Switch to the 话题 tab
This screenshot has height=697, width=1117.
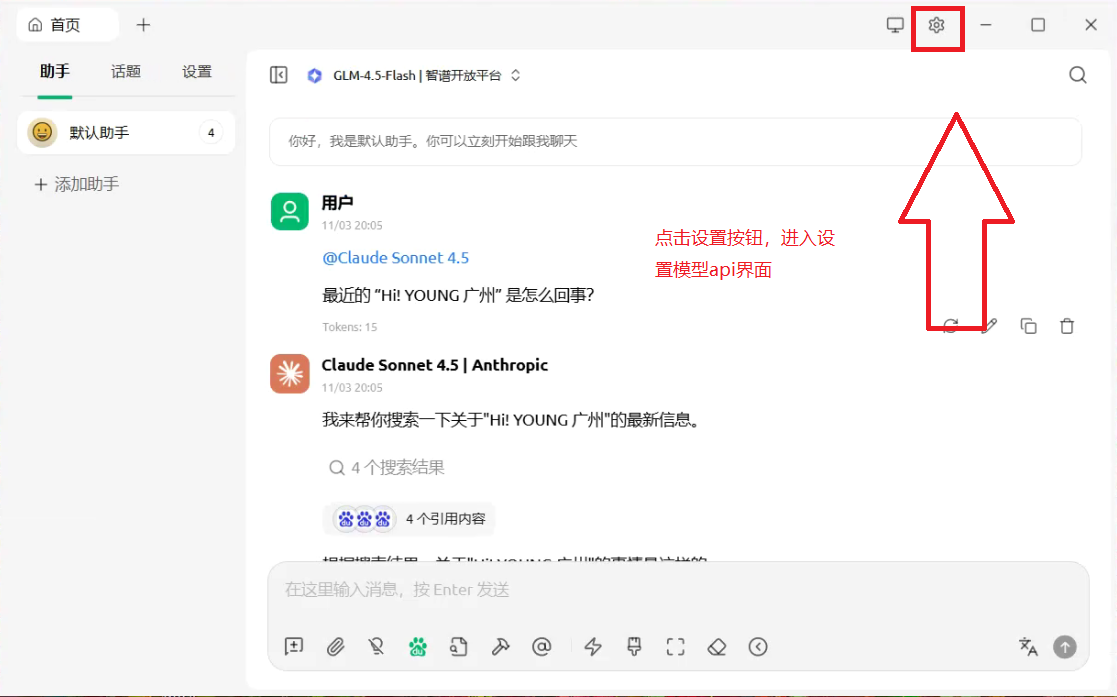125,71
